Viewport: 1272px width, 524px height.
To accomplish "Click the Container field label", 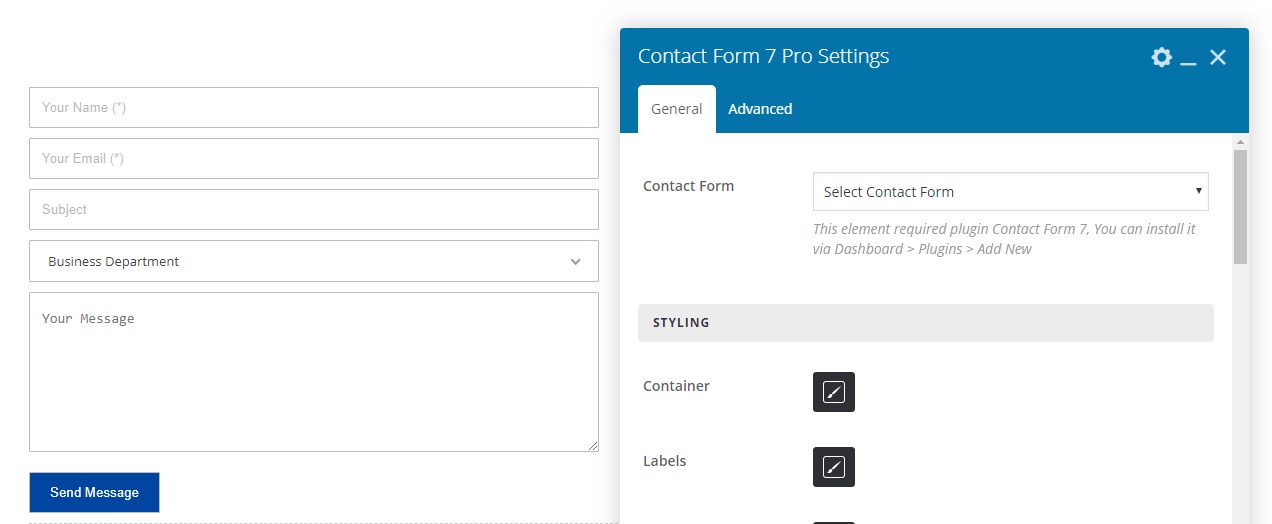I will coord(676,386).
